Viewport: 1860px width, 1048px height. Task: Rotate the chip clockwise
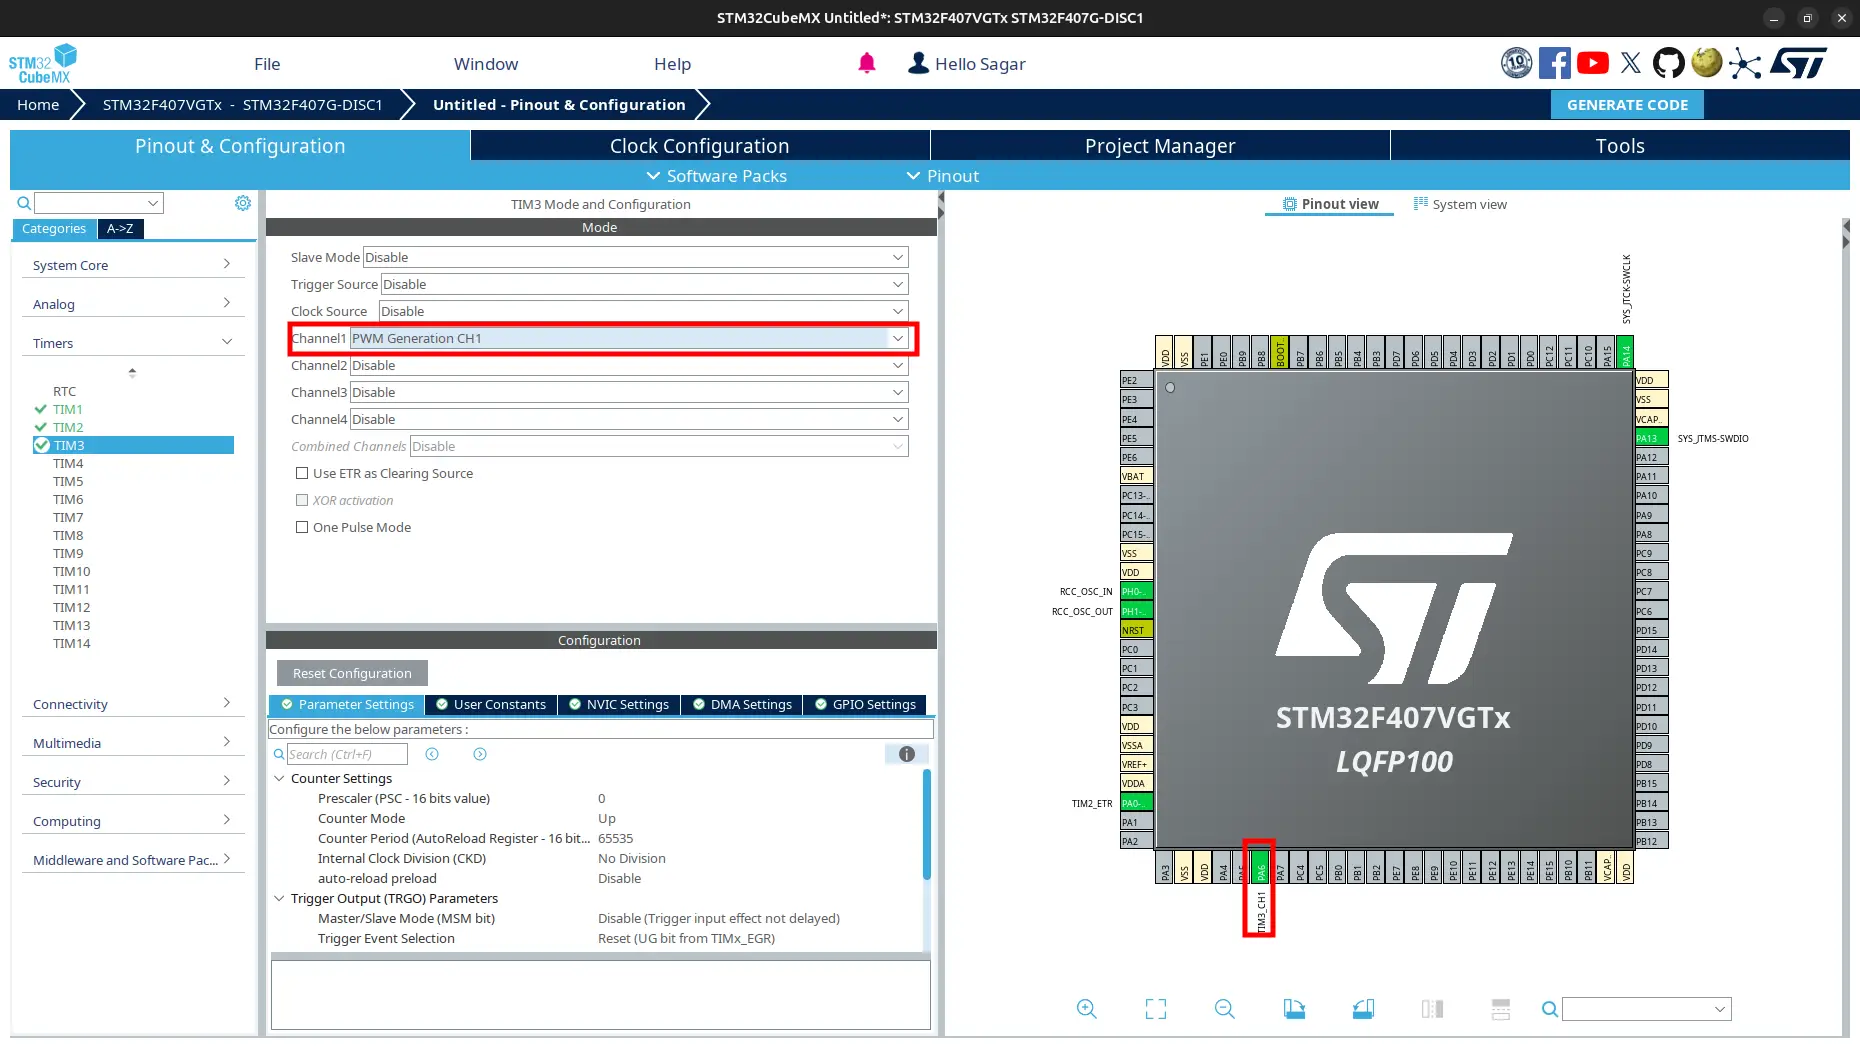point(1294,1009)
